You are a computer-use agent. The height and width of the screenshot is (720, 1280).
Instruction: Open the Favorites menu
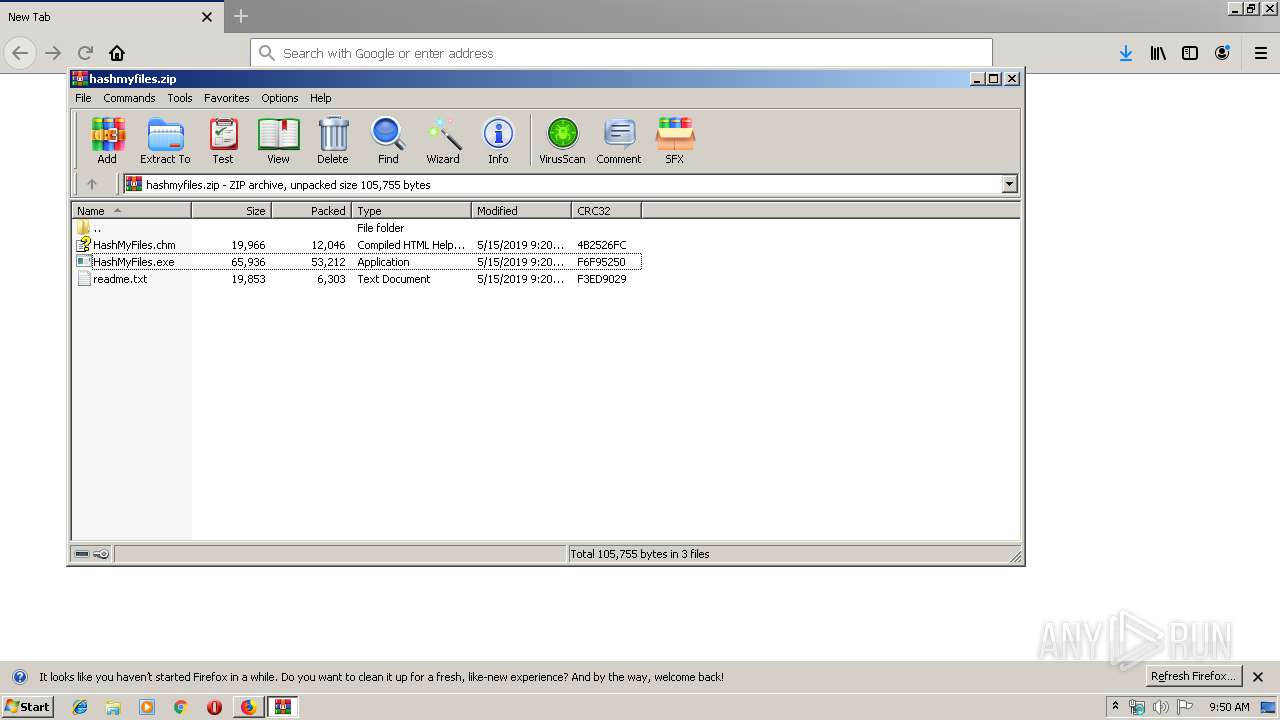tap(227, 98)
